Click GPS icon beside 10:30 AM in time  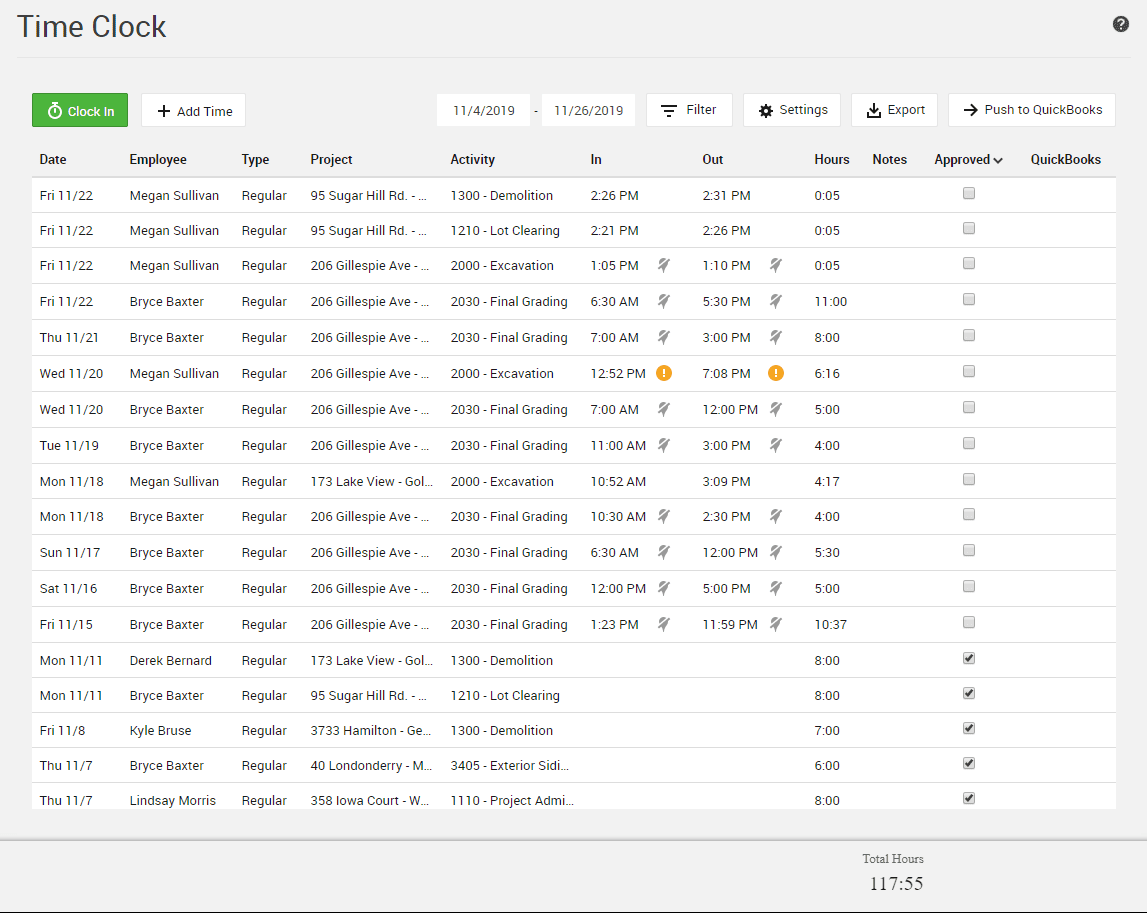663,516
